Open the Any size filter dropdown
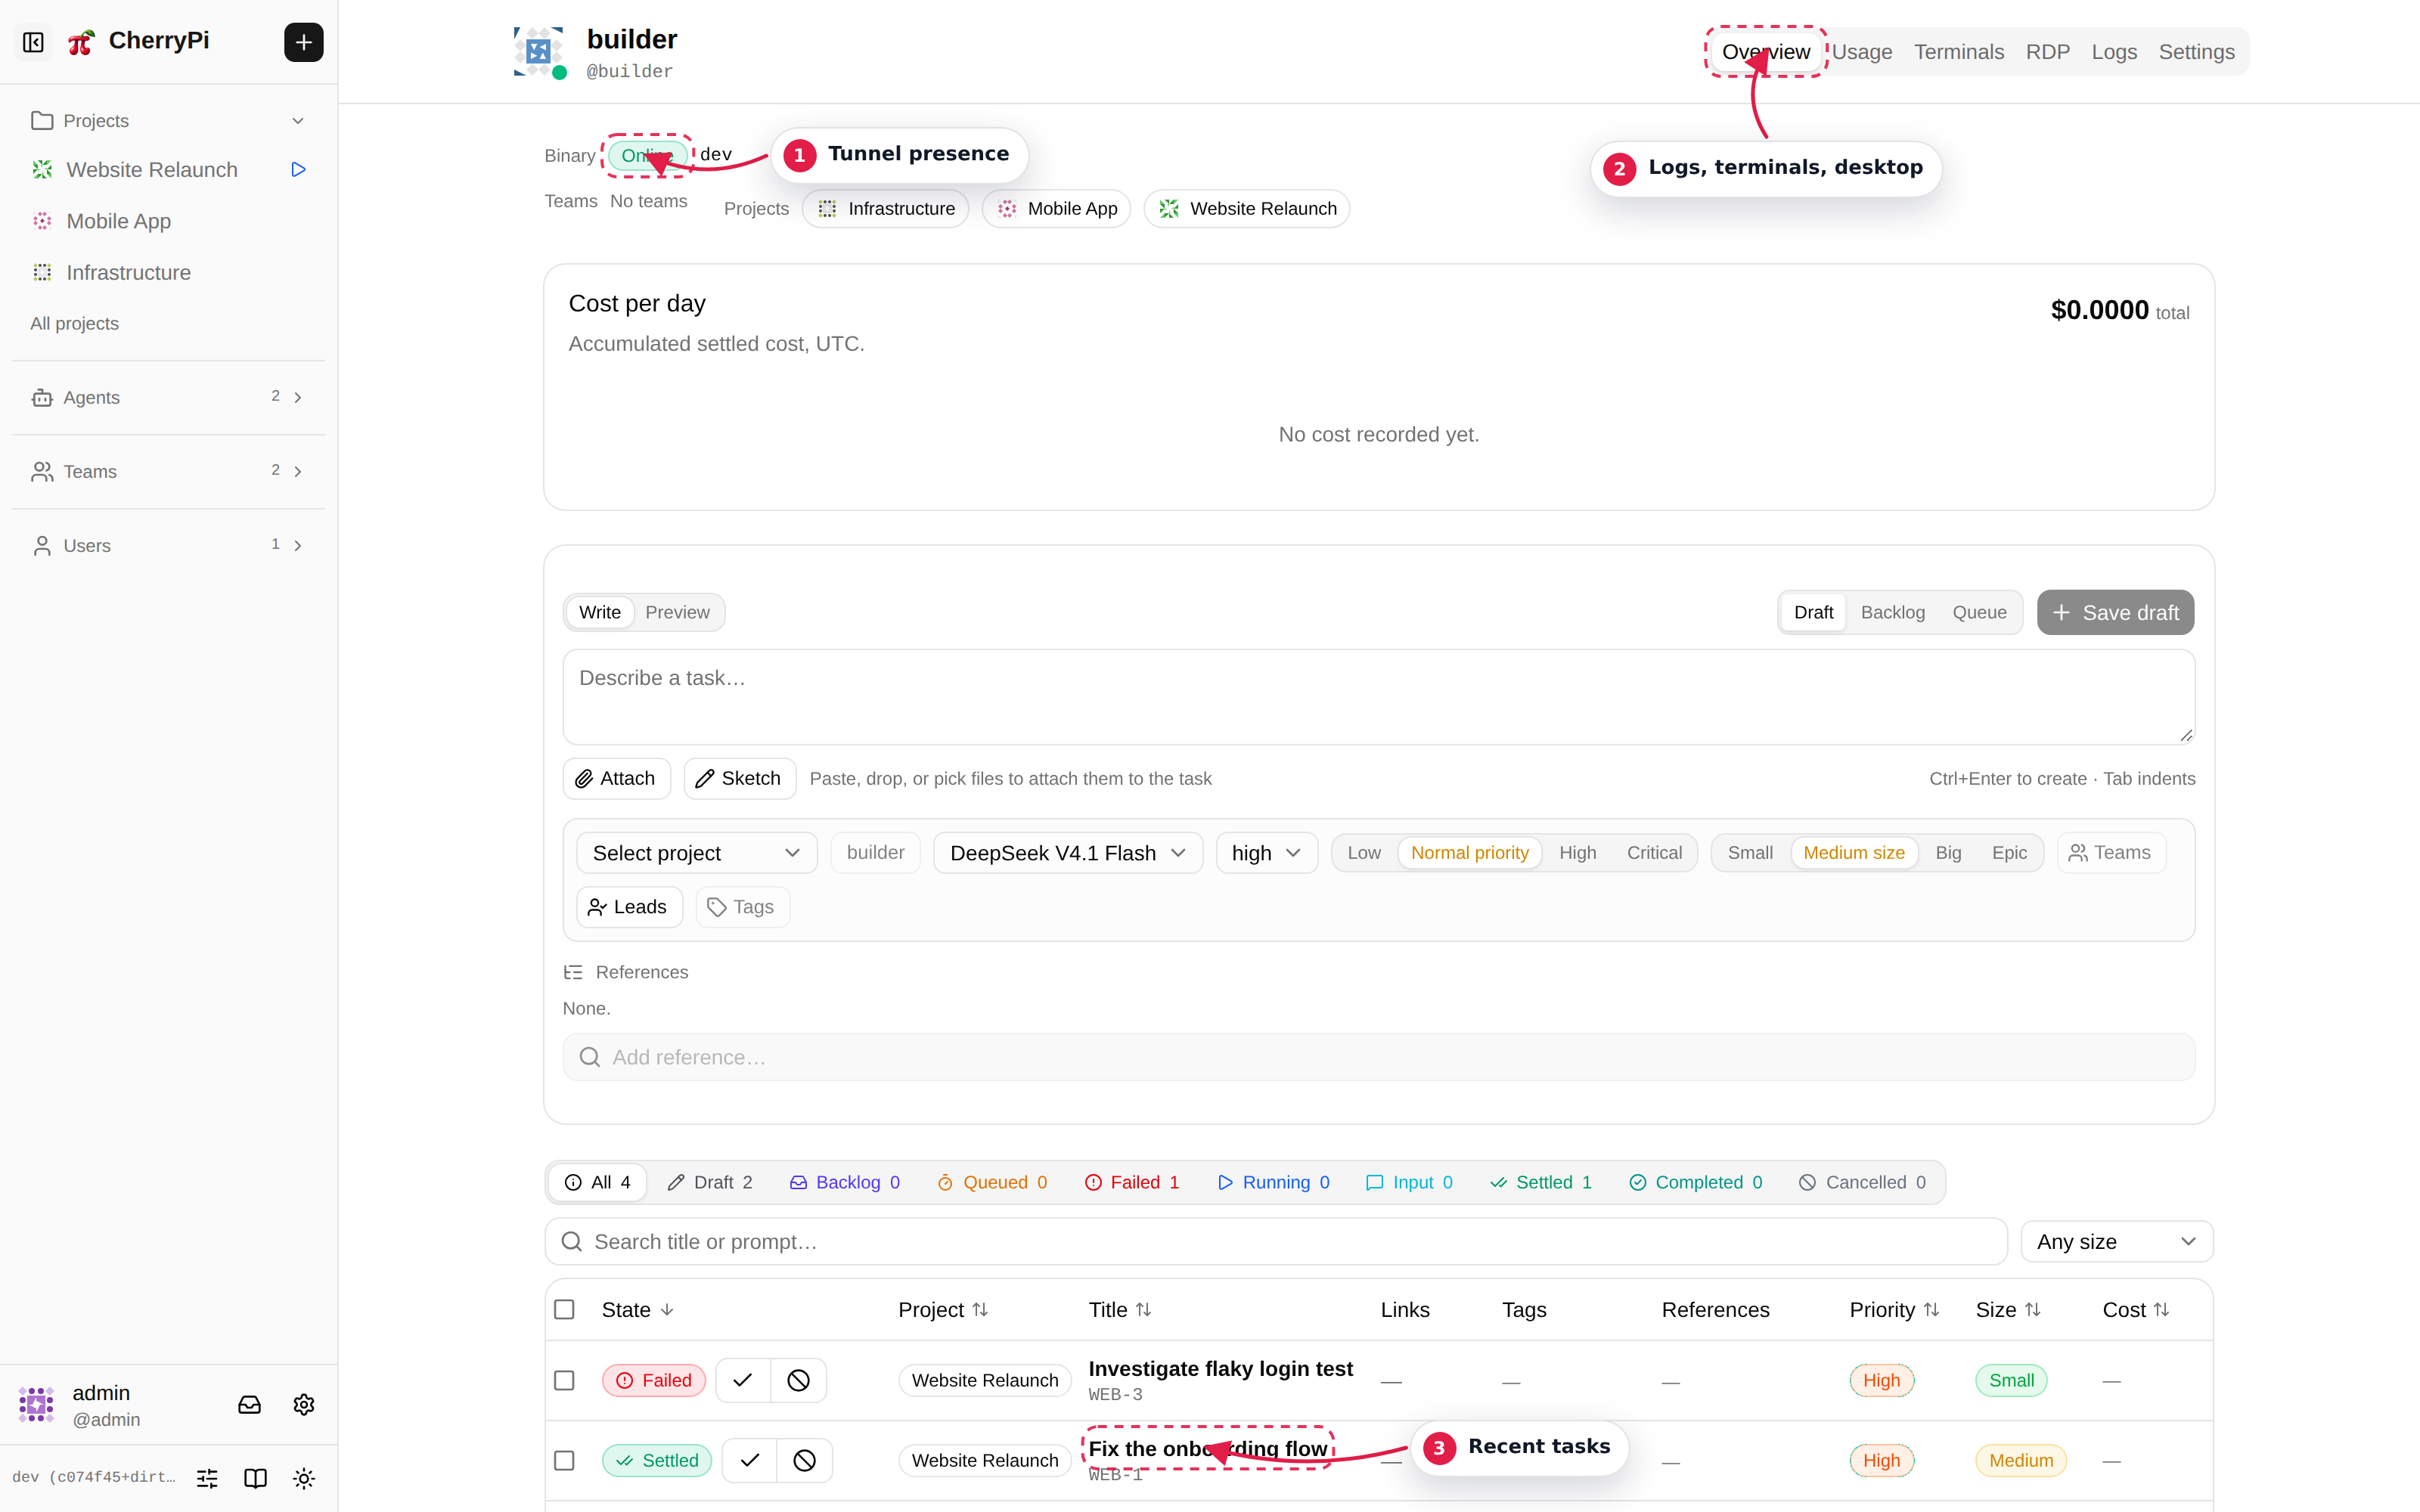2420x1512 pixels. click(x=2116, y=1241)
